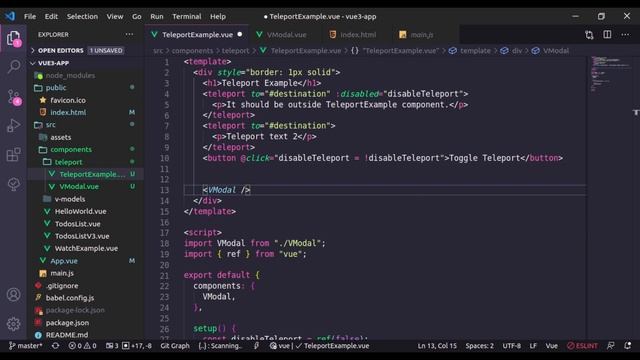
Task: Change indentation via Spaces: 2
Action: pyautogui.click(x=480, y=346)
